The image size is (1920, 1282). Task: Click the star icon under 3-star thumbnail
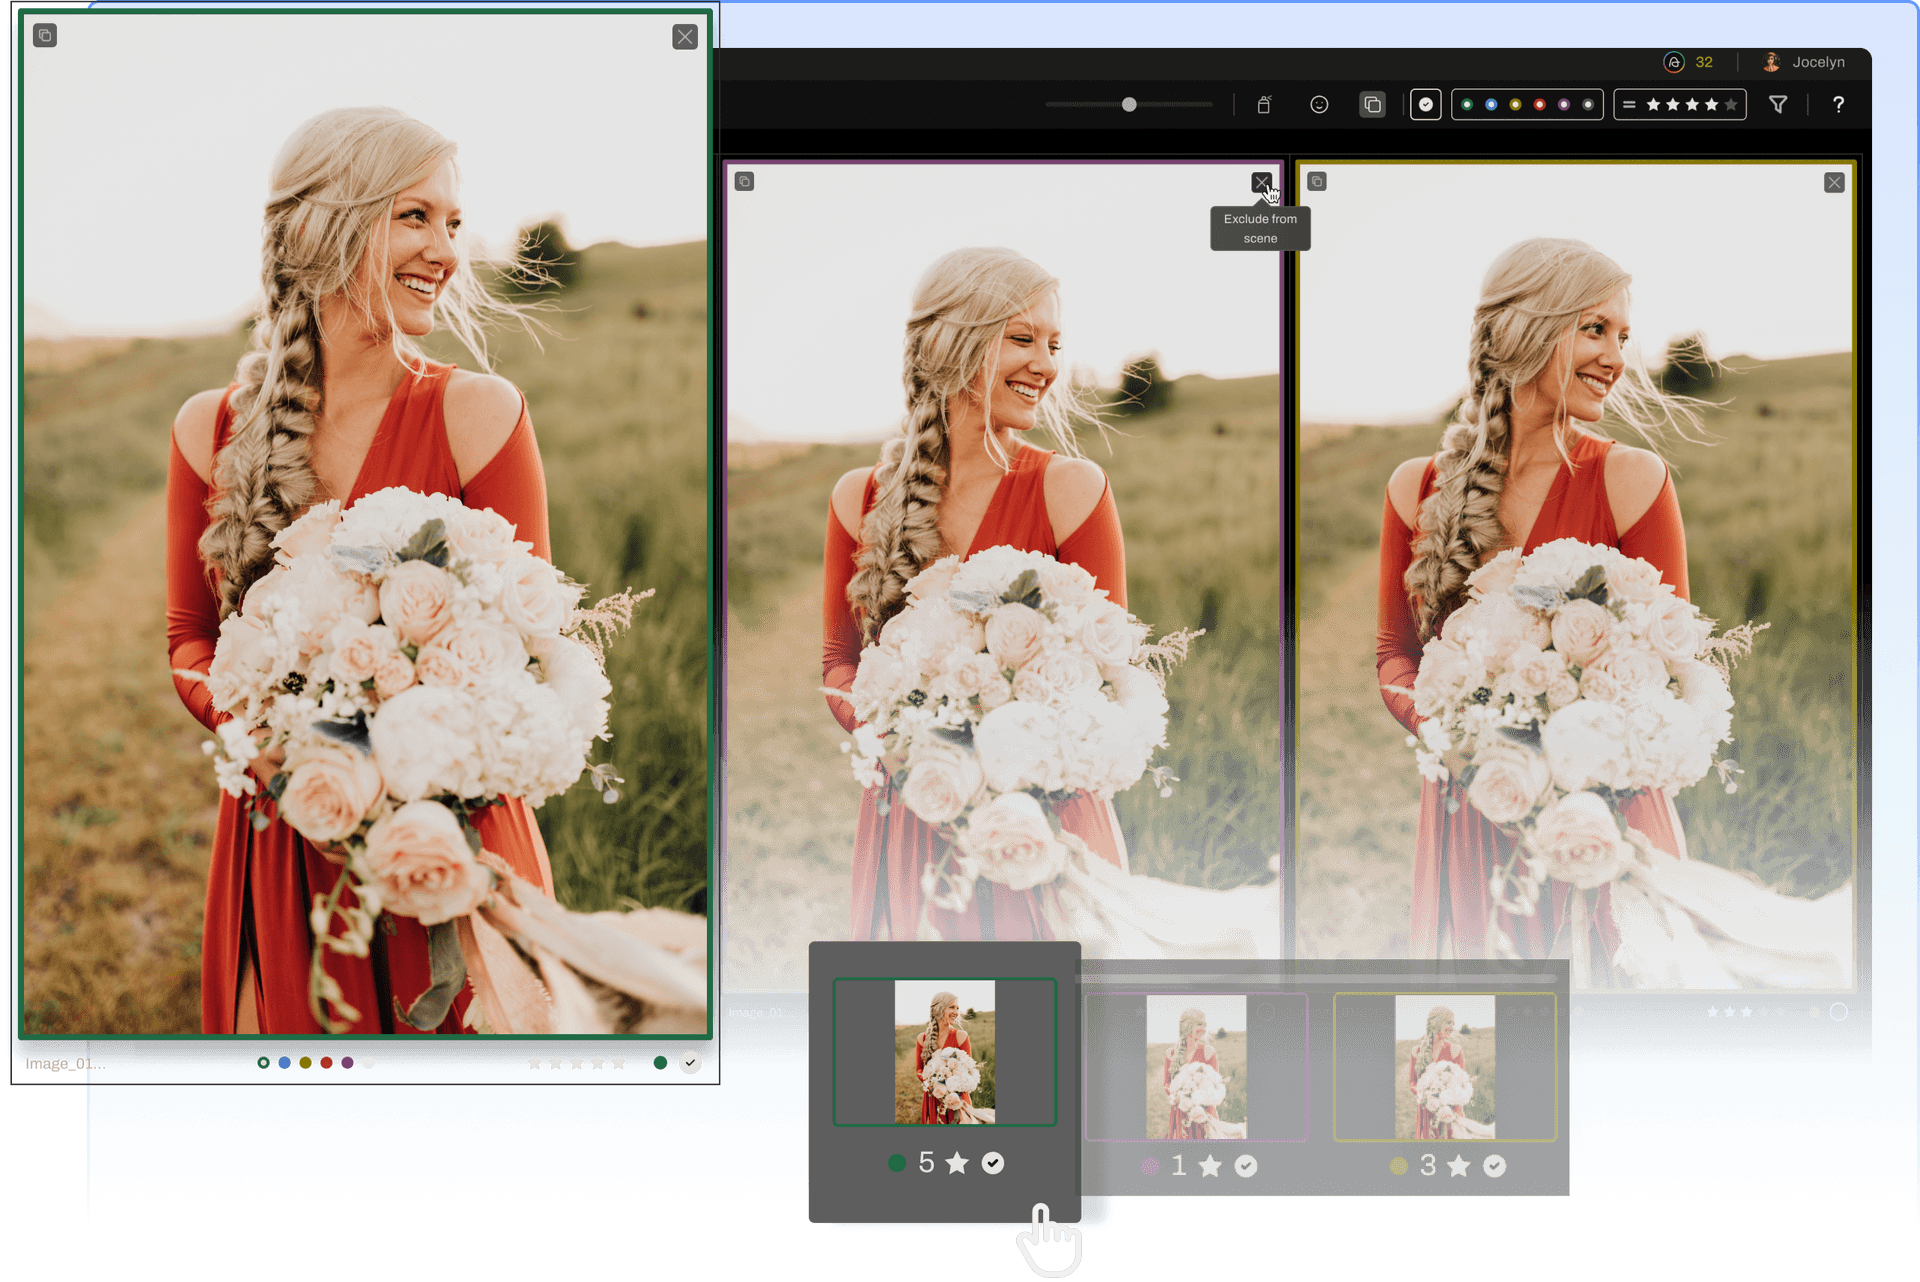[1459, 1166]
